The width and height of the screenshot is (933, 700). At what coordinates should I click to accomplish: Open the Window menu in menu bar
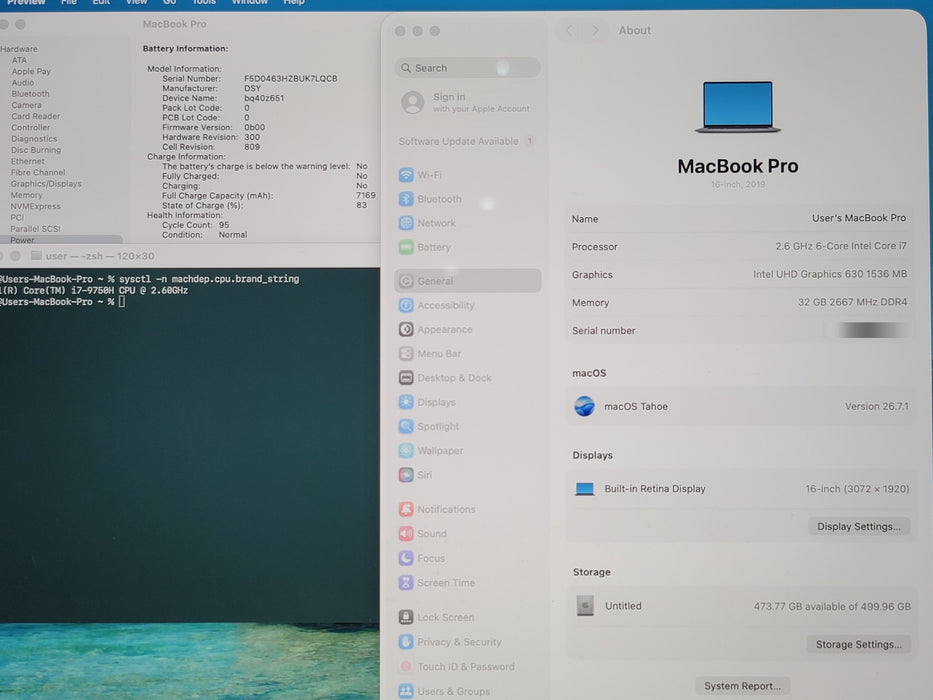[249, 2]
